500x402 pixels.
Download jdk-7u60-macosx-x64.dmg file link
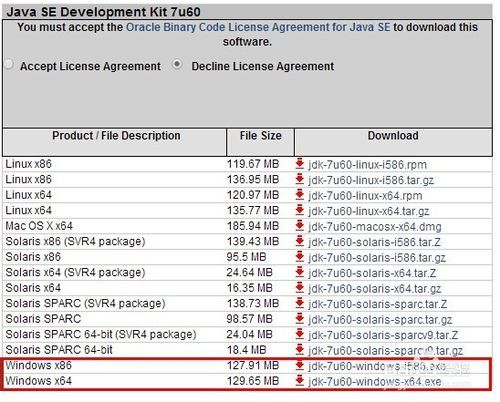(x=375, y=227)
